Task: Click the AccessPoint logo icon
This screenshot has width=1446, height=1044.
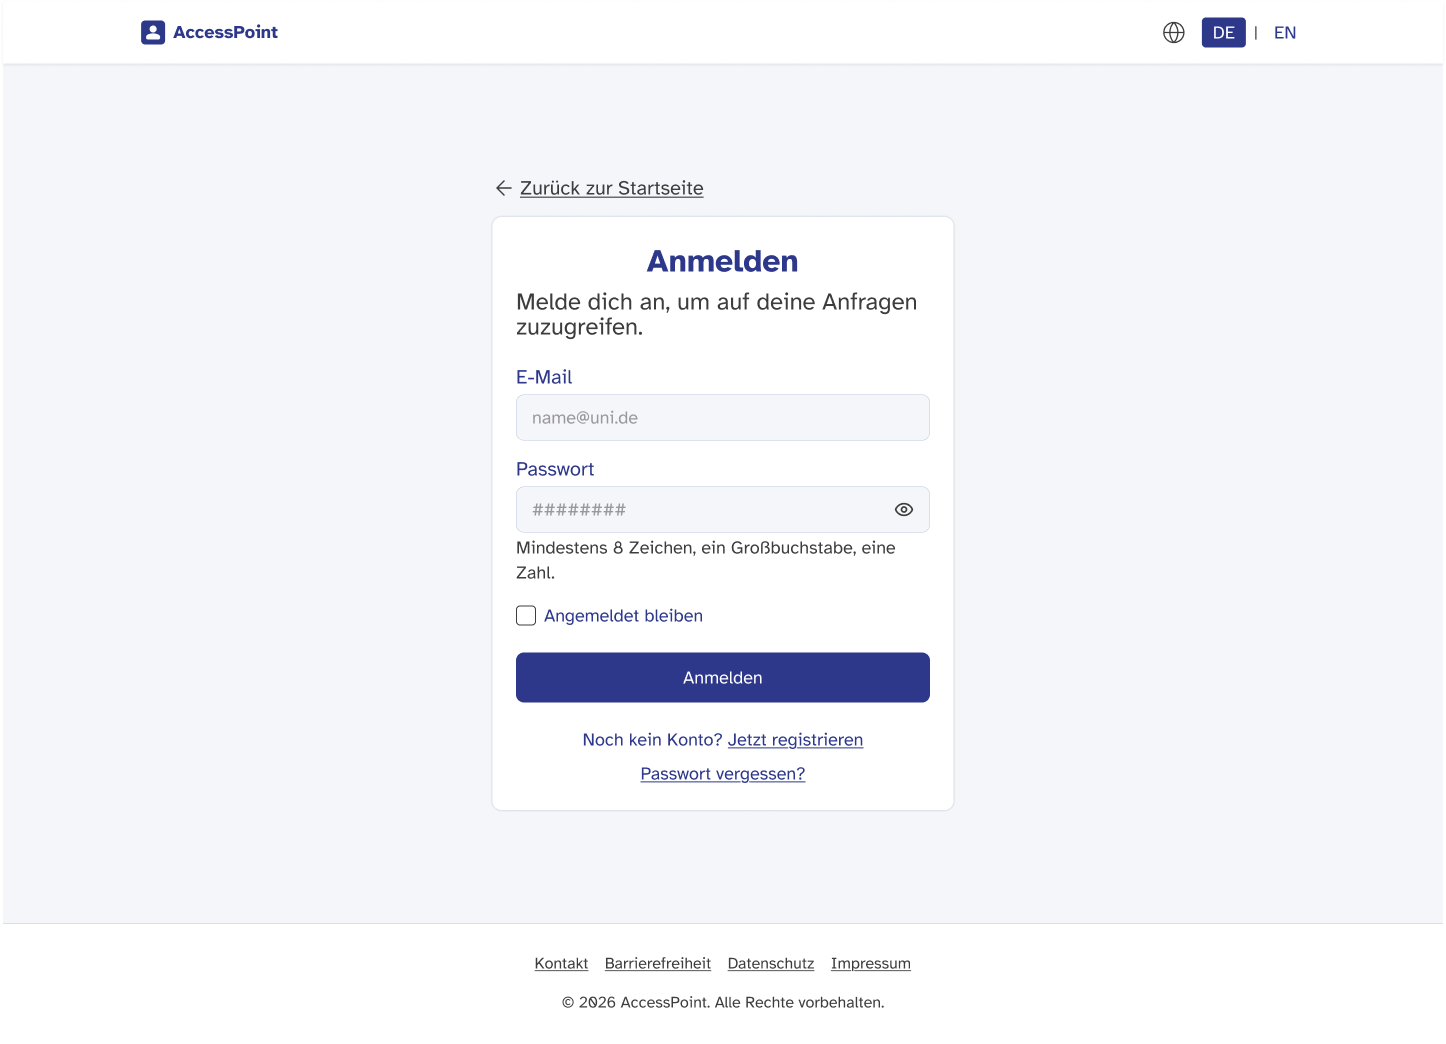Action: [x=153, y=32]
